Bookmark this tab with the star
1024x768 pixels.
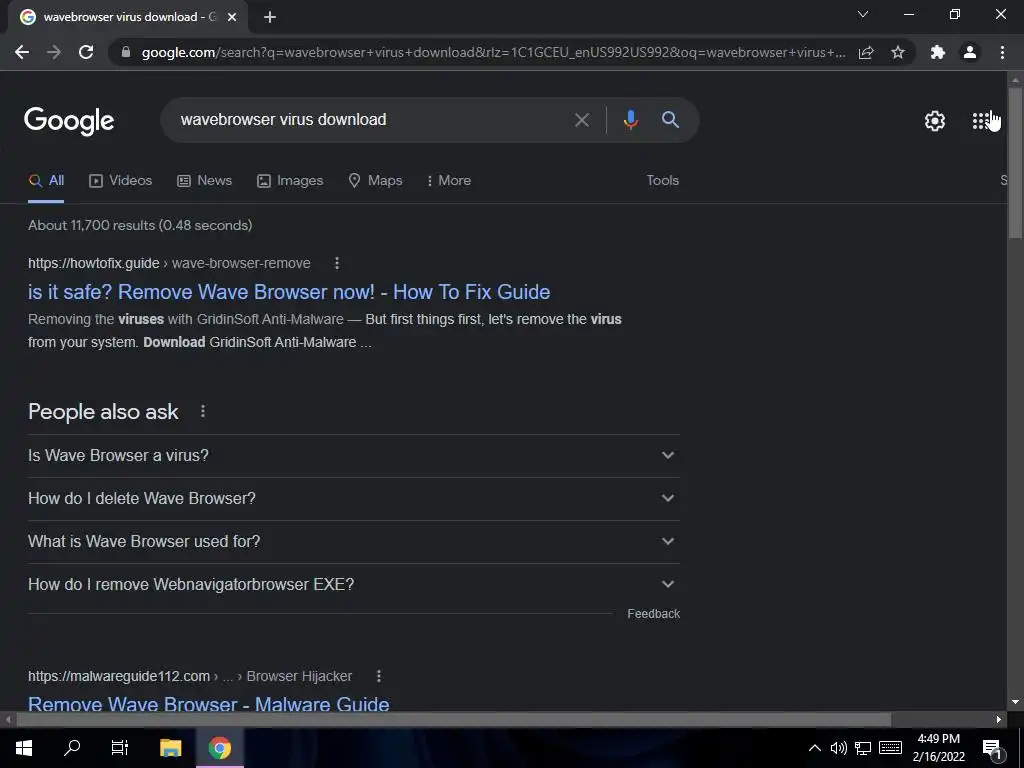pyautogui.click(x=898, y=52)
